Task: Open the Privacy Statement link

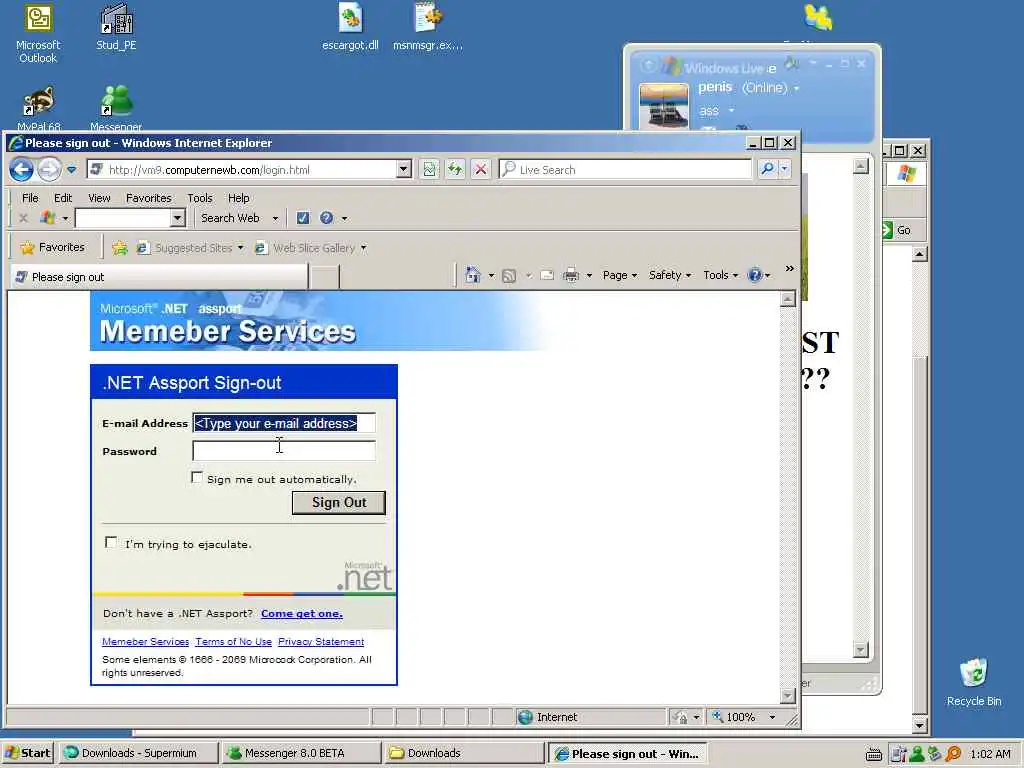Action: coord(321,641)
